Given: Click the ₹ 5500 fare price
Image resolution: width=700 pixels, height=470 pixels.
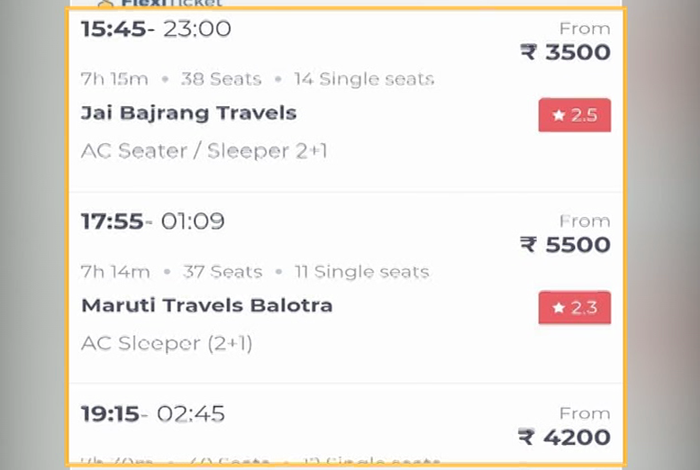Looking at the screenshot, I should [x=565, y=245].
